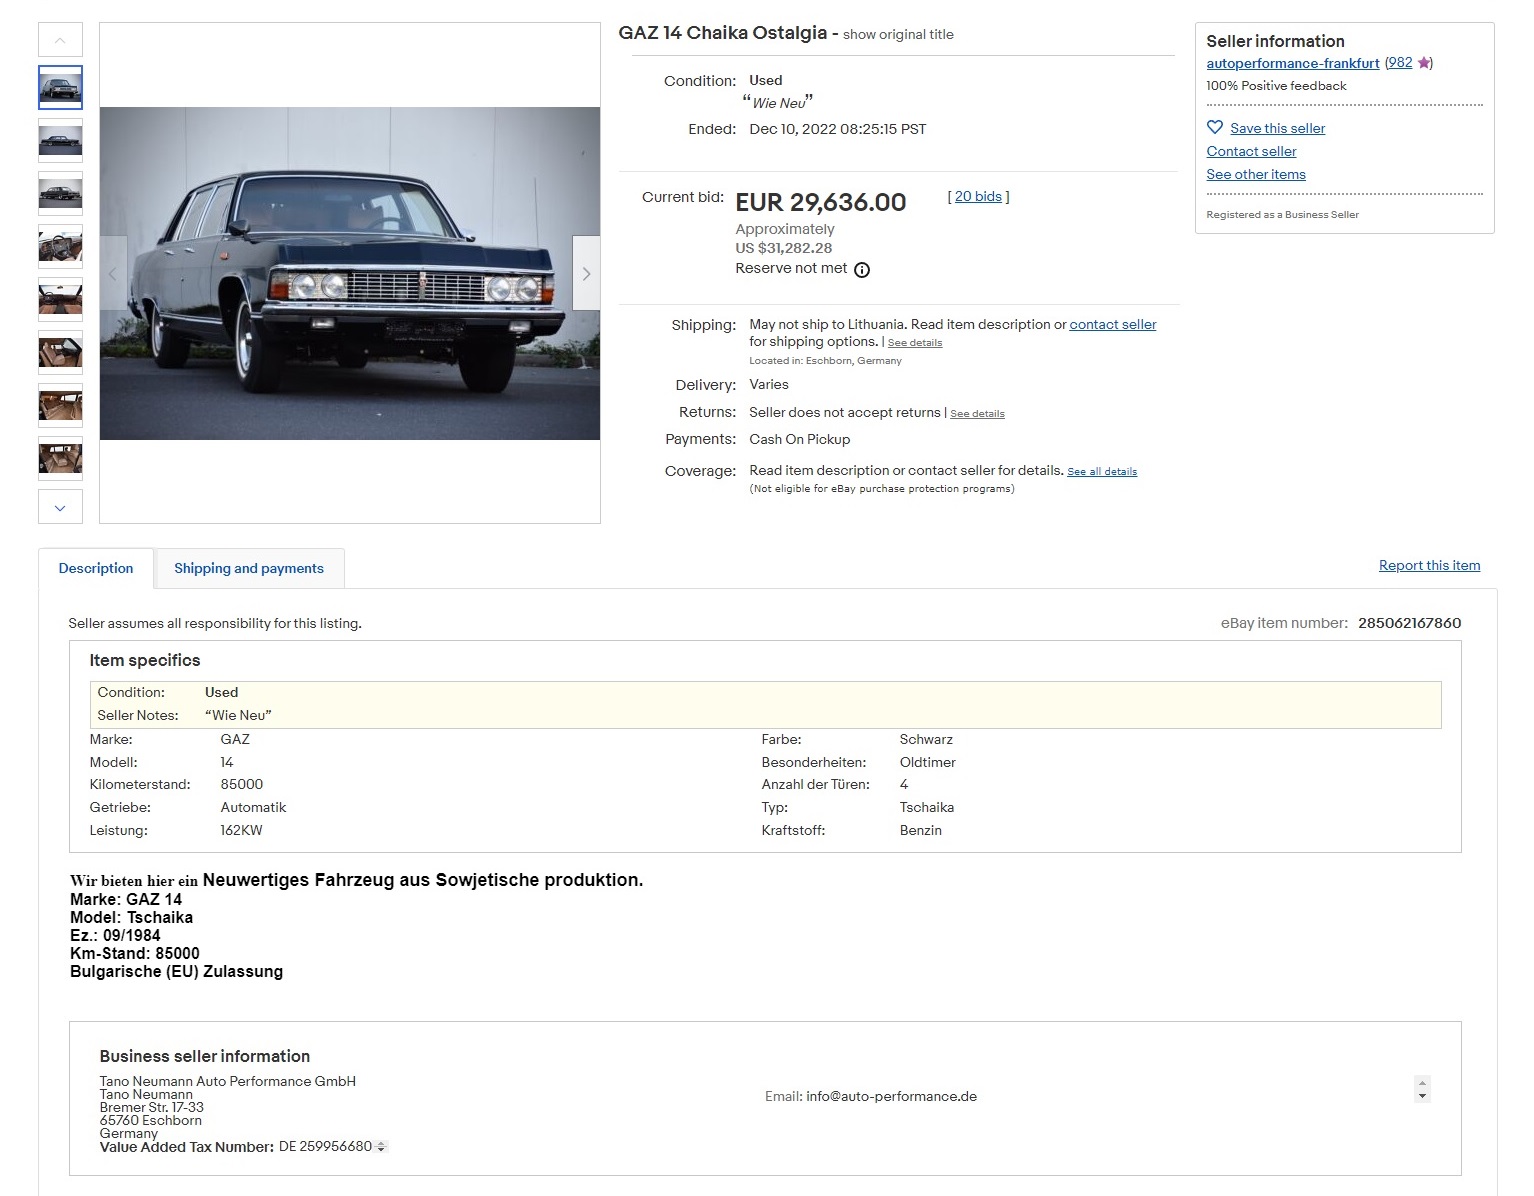Open autoperformance-frankfurt seller profile
Viewport: 1534px width, 1196px height.
[1292, 63]
